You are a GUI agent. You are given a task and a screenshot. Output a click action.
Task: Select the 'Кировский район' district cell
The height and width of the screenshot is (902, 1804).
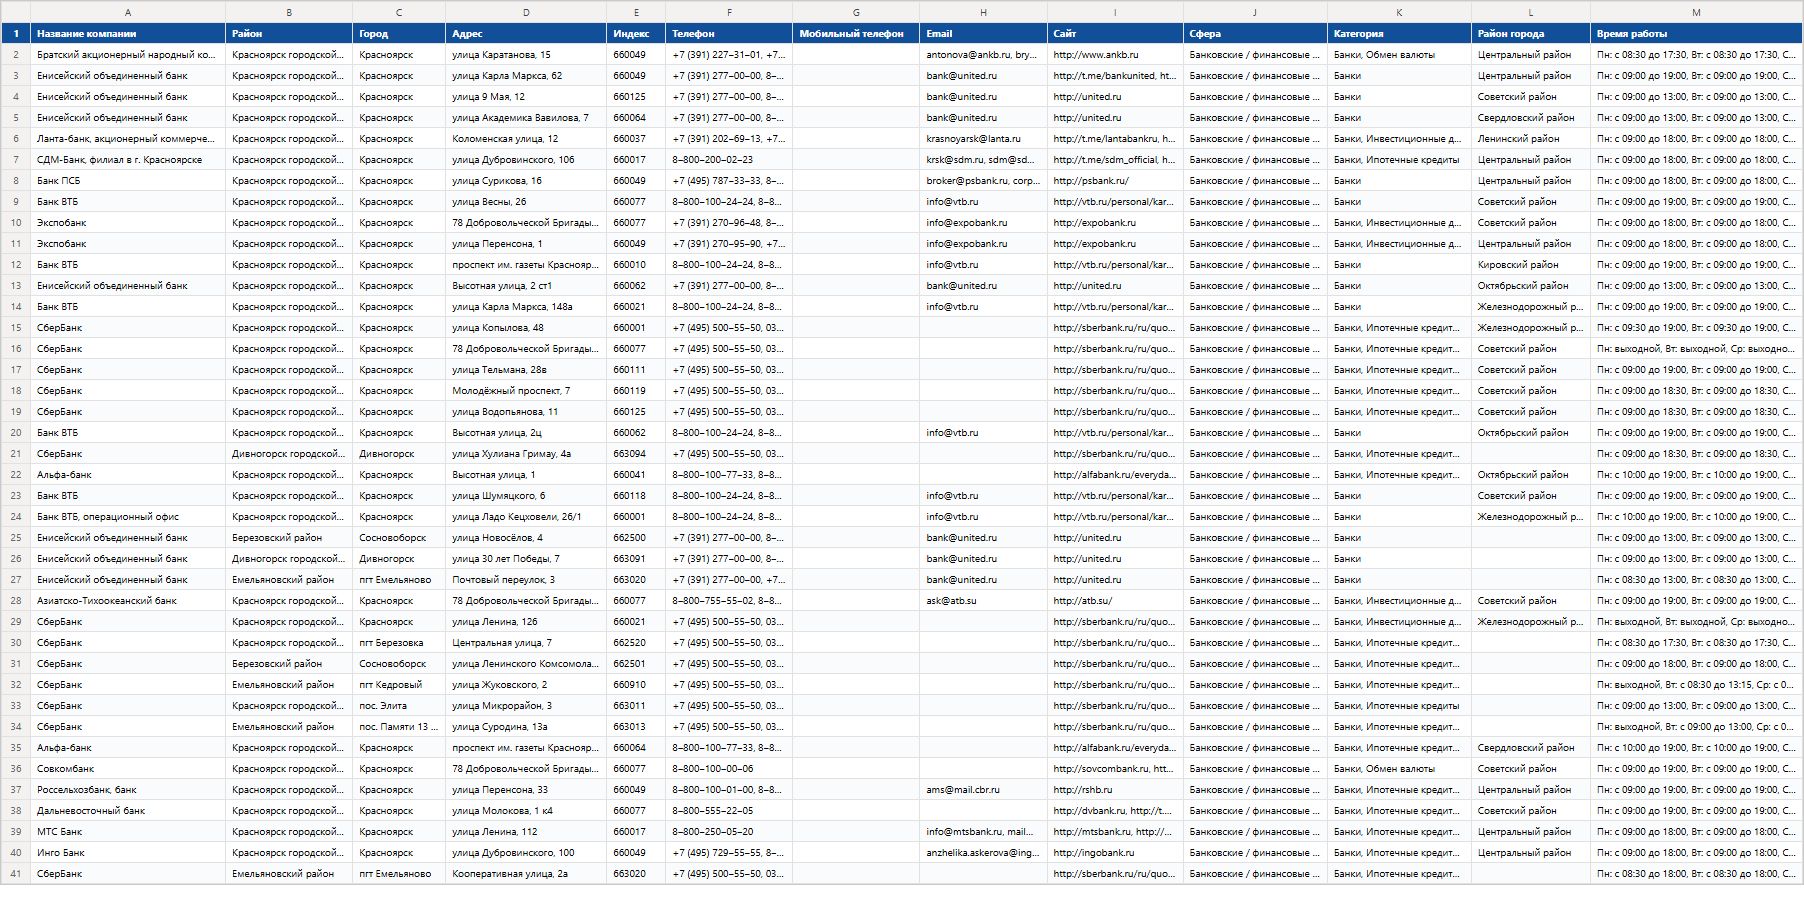click(1531, 265)
